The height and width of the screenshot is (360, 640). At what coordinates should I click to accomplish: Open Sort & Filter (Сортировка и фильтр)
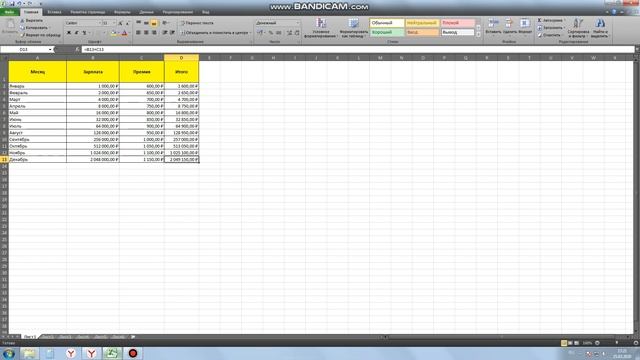click(578, 28)
